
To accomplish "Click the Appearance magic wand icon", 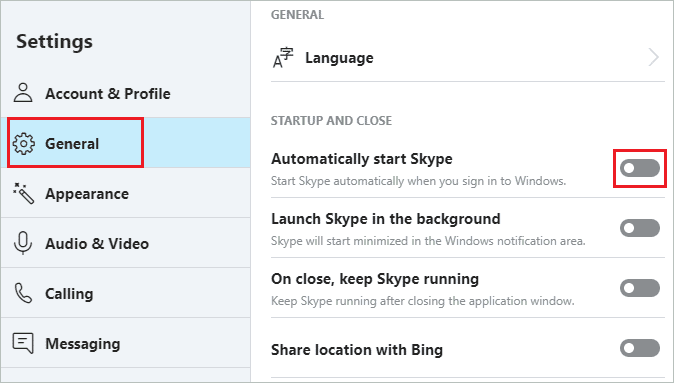I will point(23,193).
